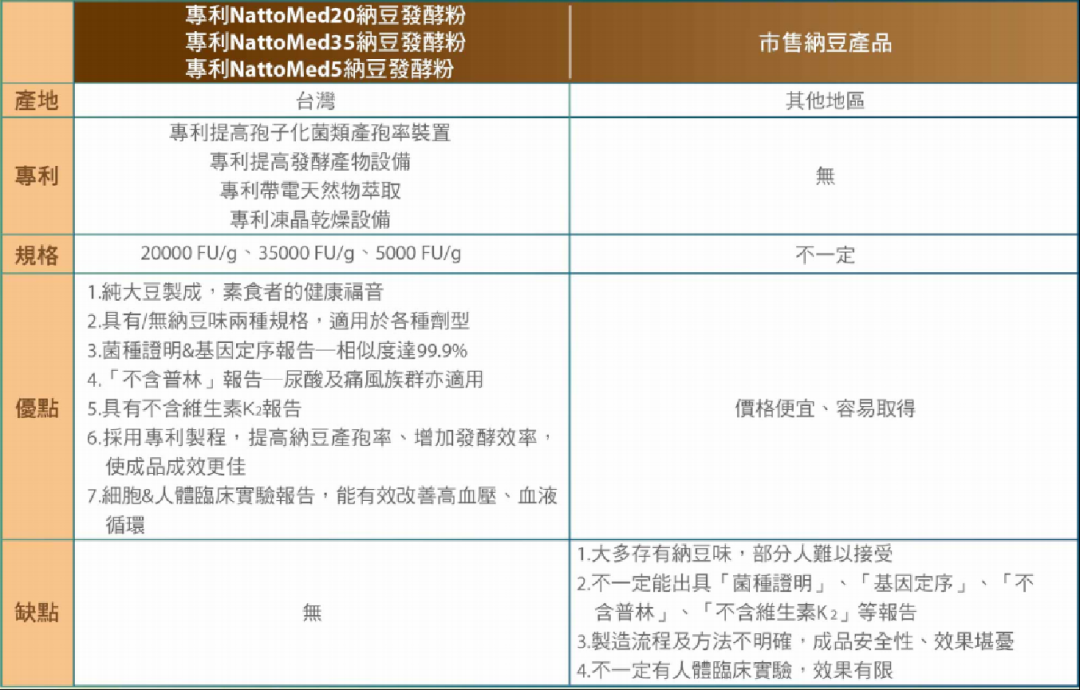The height and width of the screenshot is (690, 1080).
Task: Click 專利提高發酵產物設備 line
Action: pyautogui.click(x=310, y=161)
